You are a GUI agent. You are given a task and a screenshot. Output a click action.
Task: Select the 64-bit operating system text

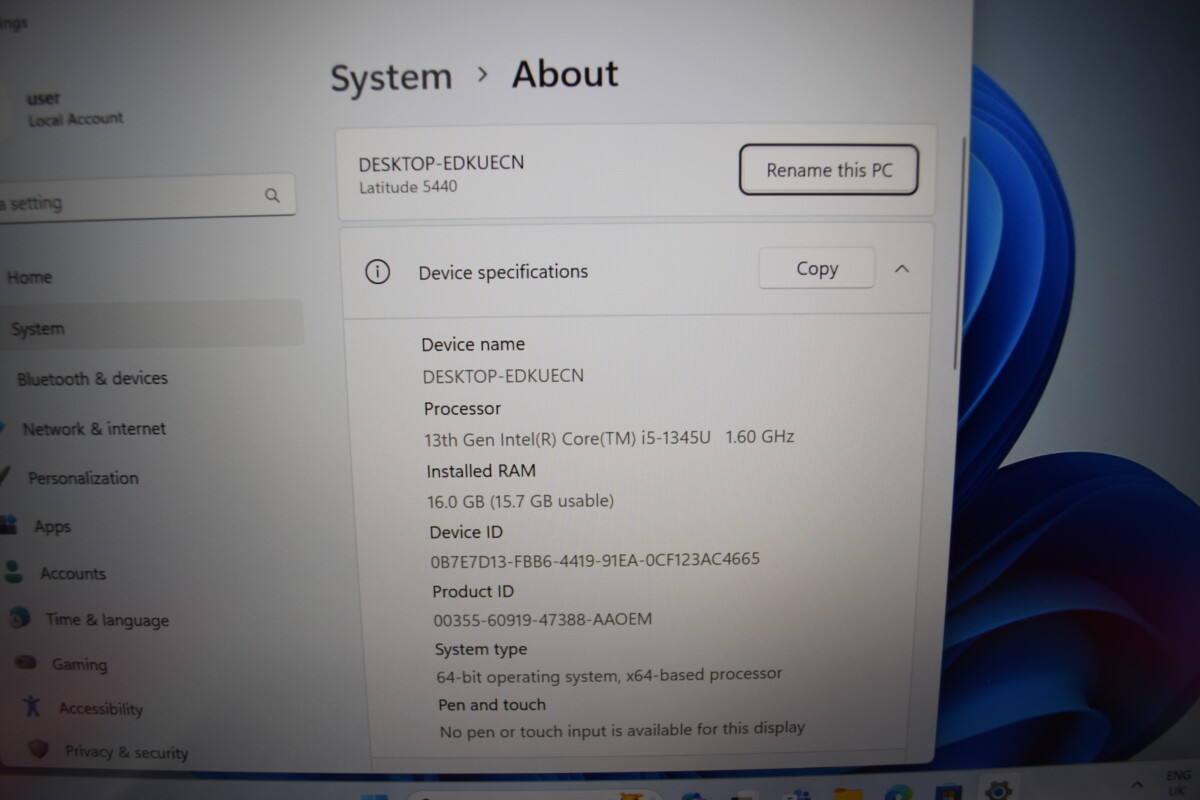click(x=609, y=675)
